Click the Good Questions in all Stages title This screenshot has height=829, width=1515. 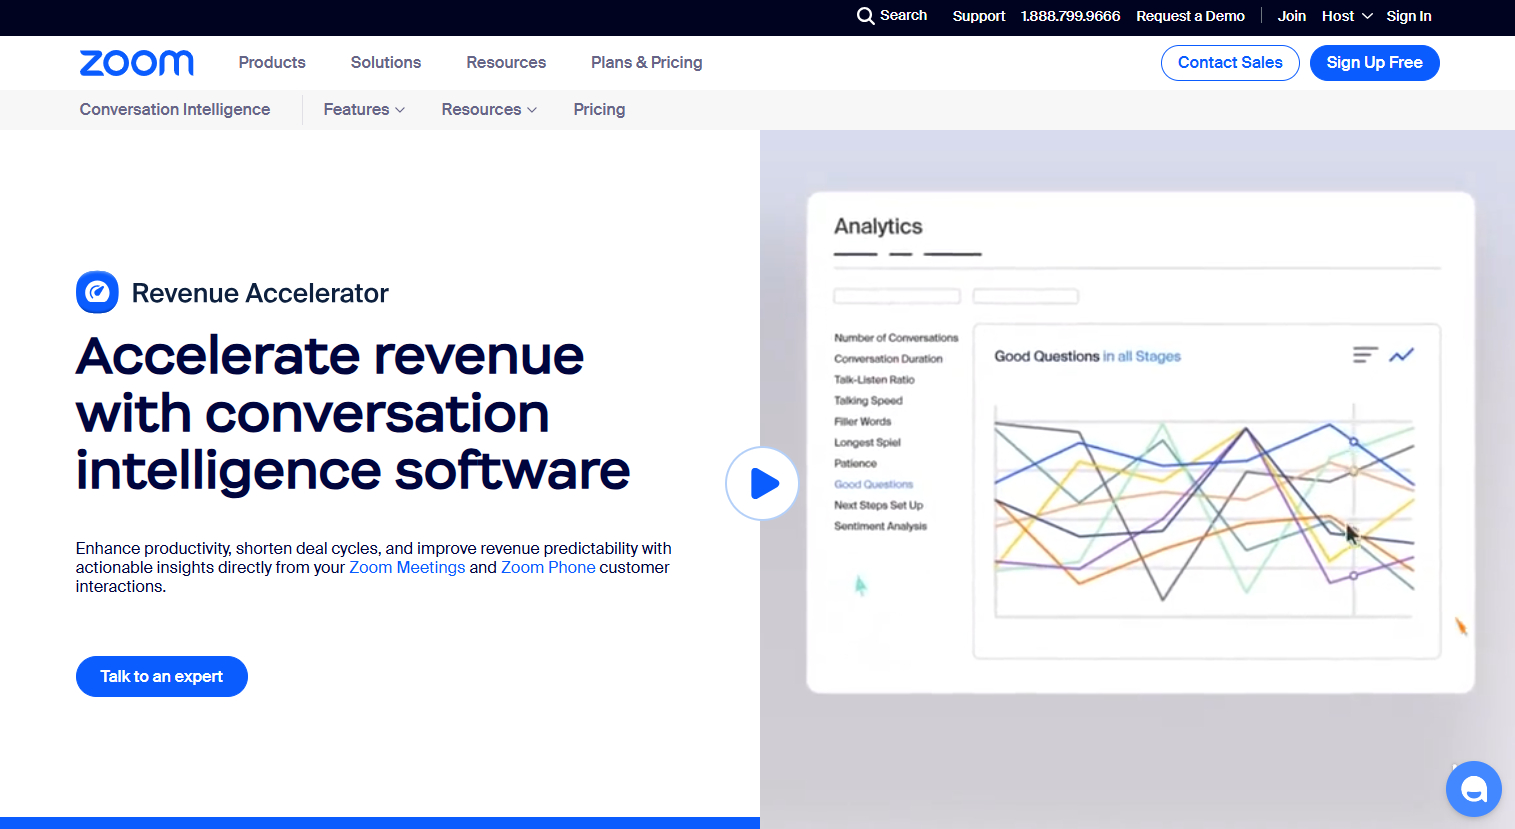click(x=1087, y=356)
